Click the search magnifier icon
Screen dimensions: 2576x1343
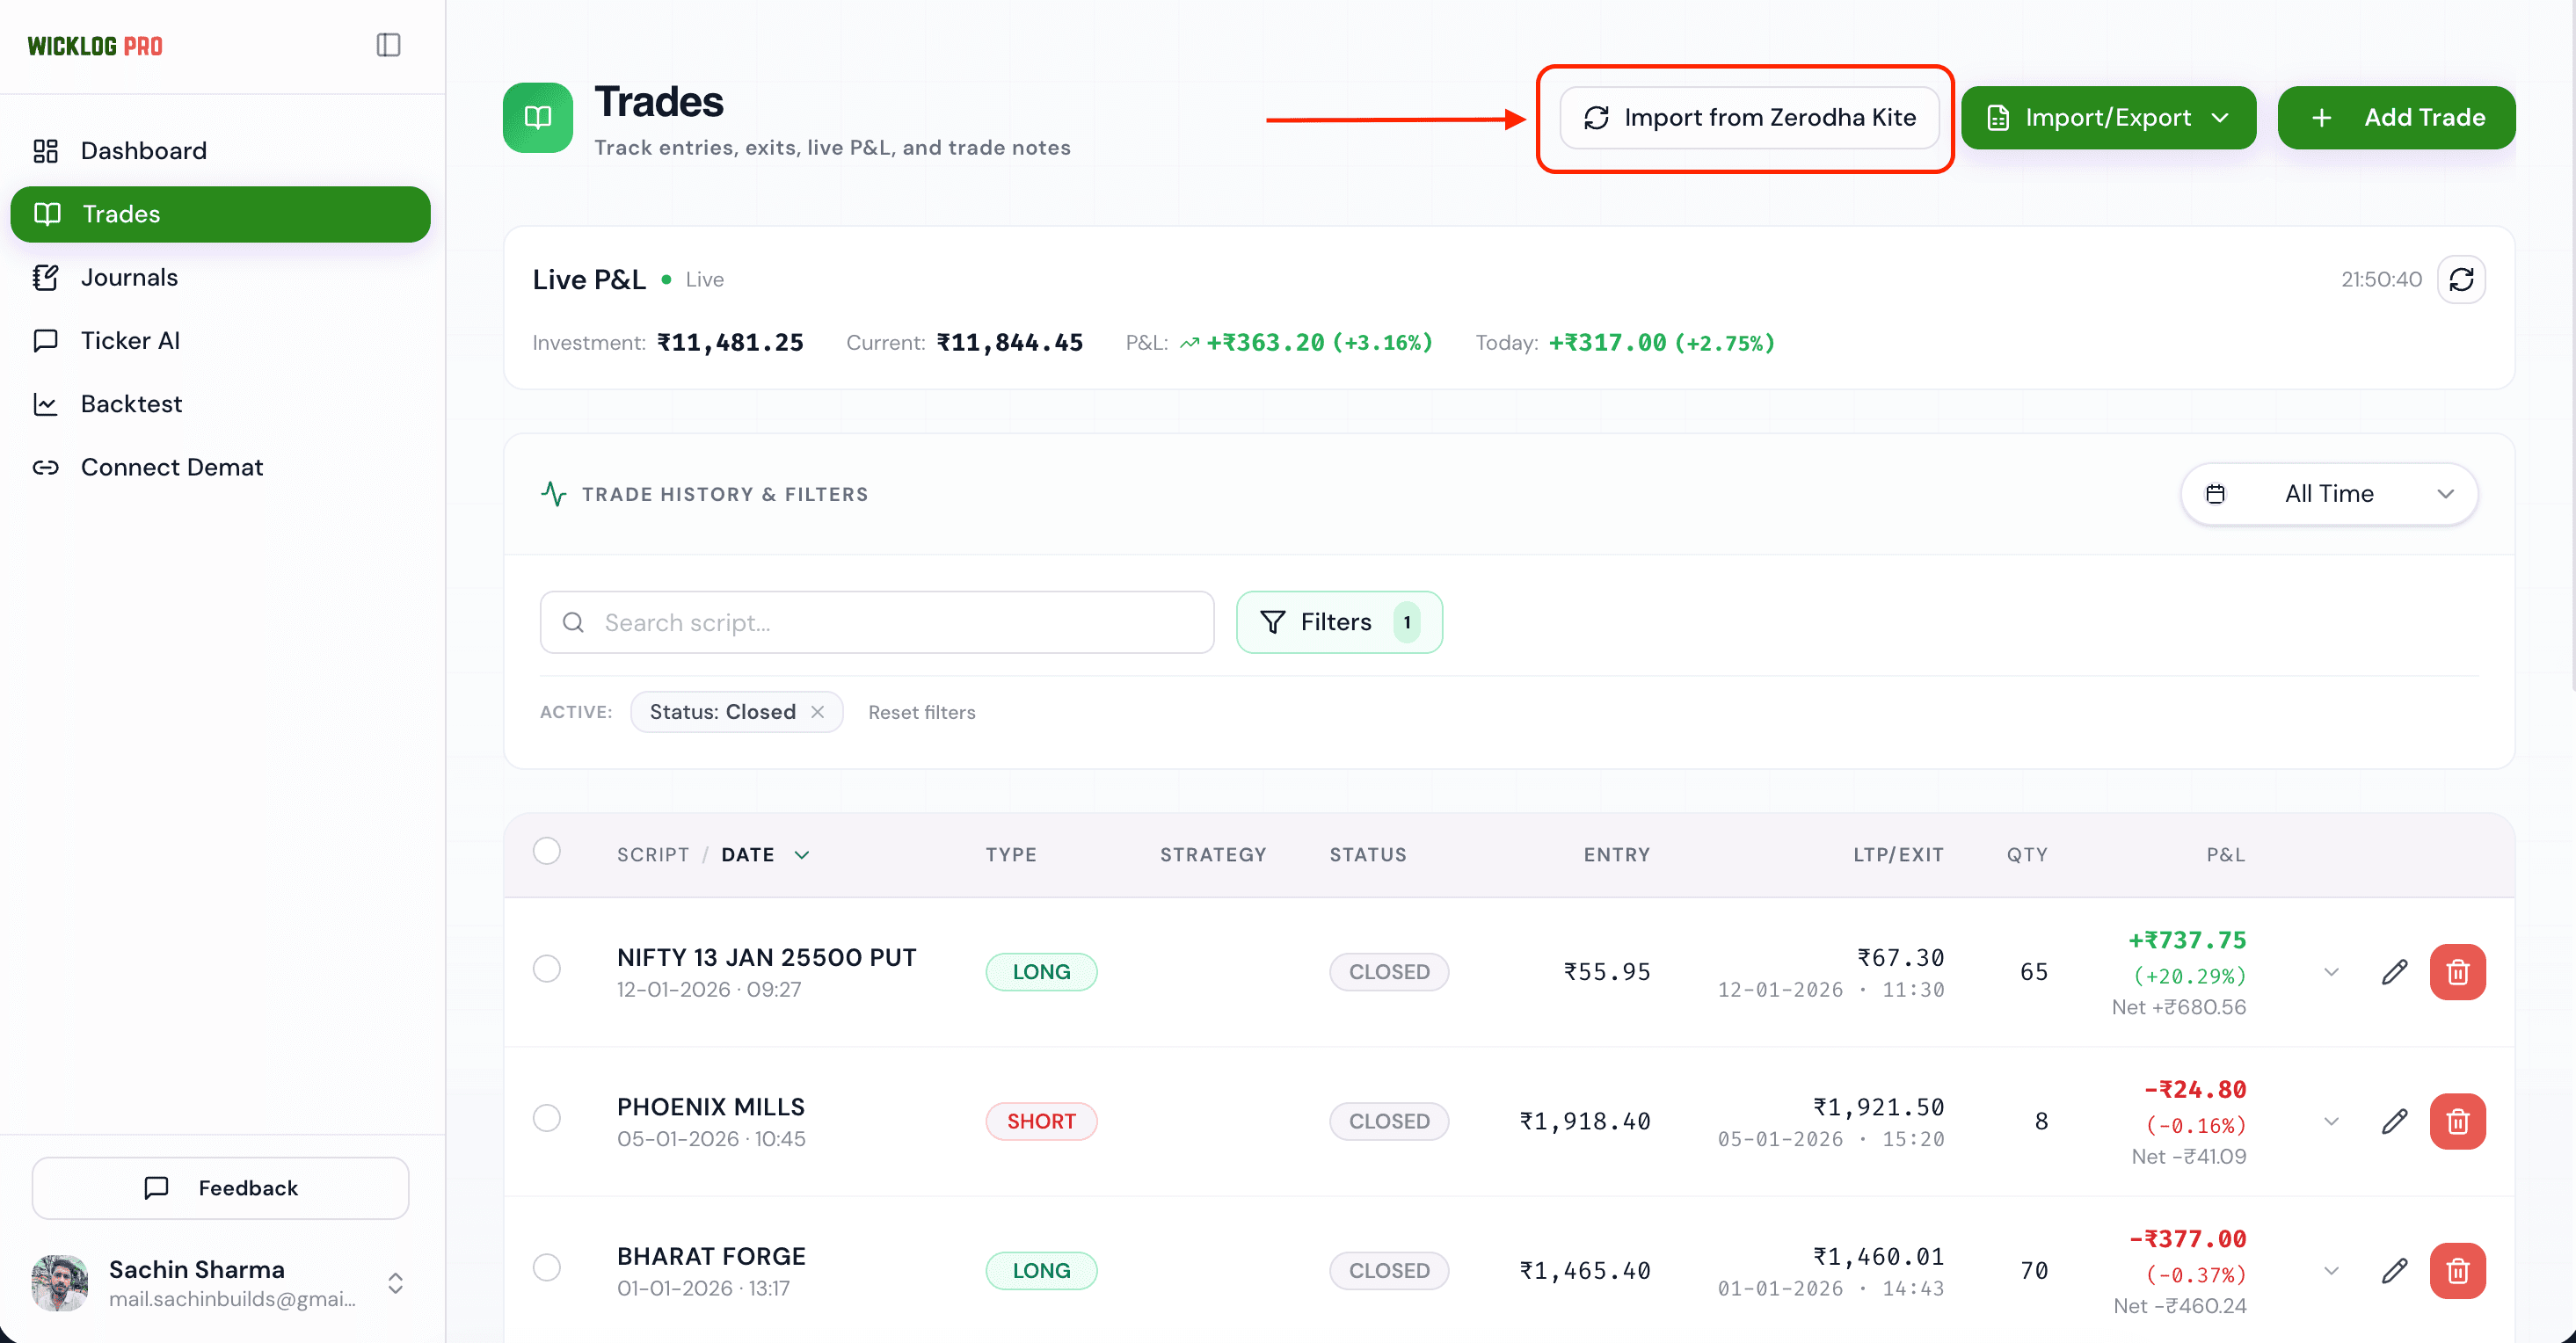point(573,622)
